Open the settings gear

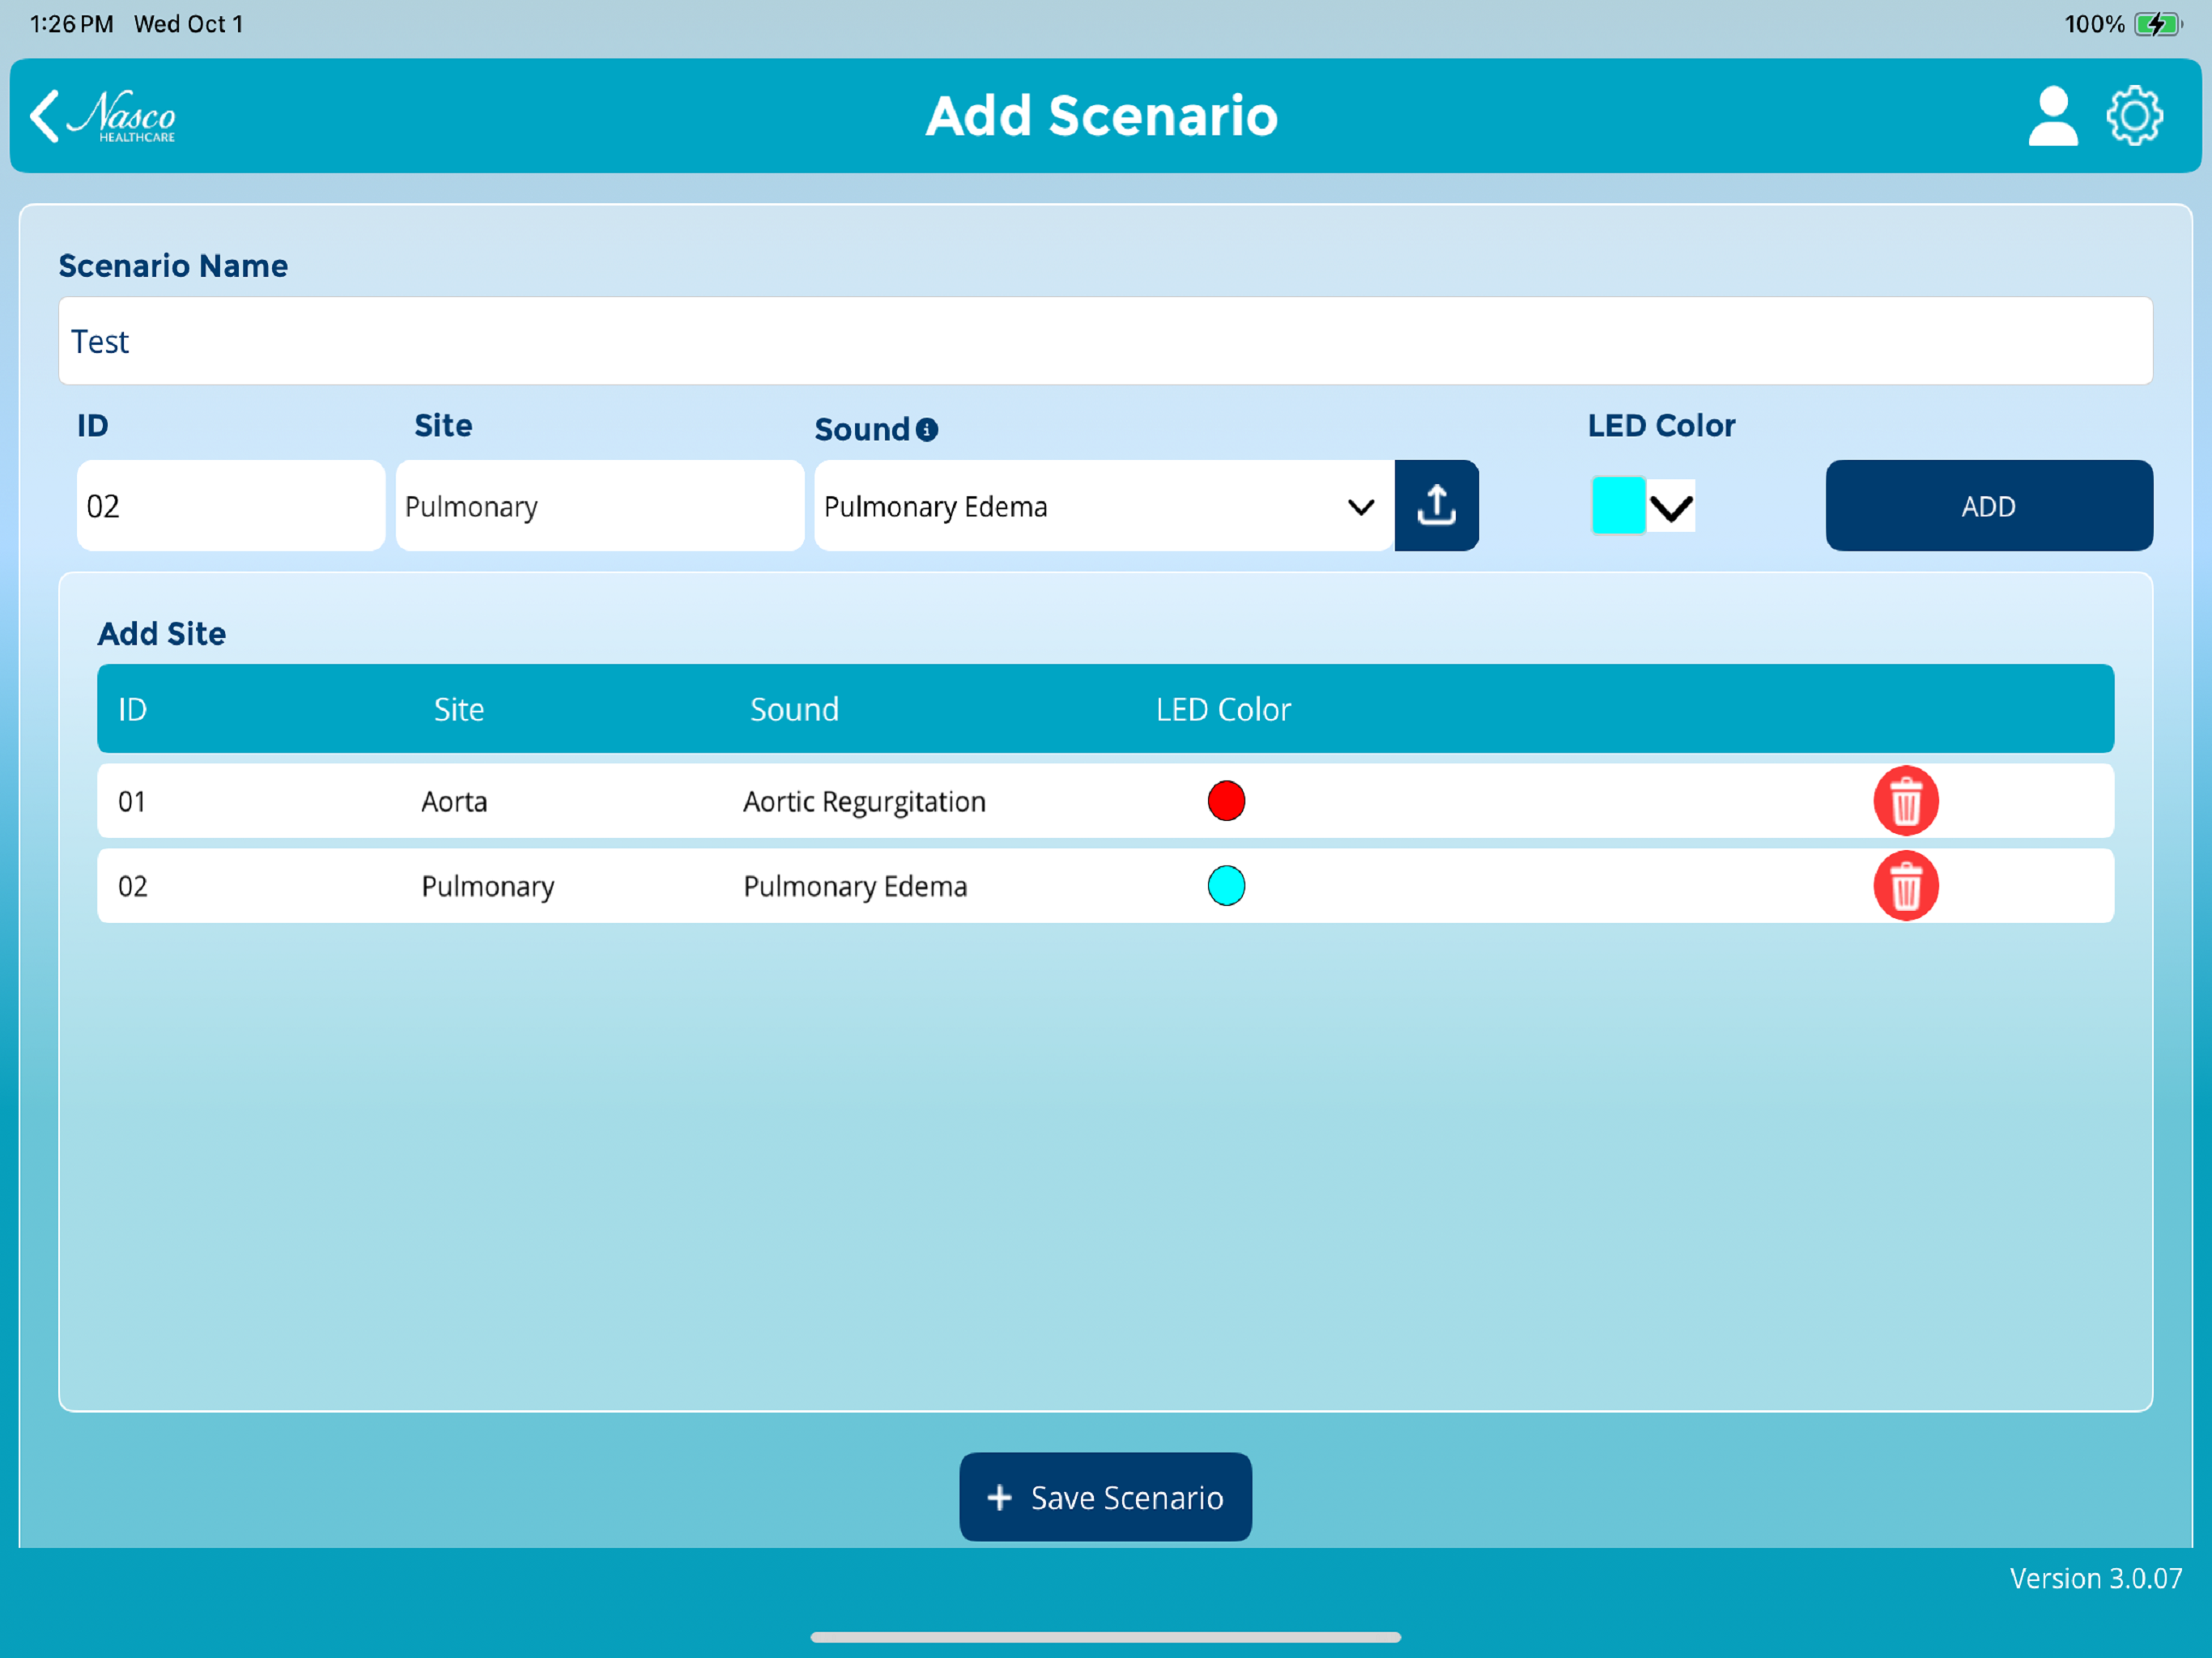2134,116
